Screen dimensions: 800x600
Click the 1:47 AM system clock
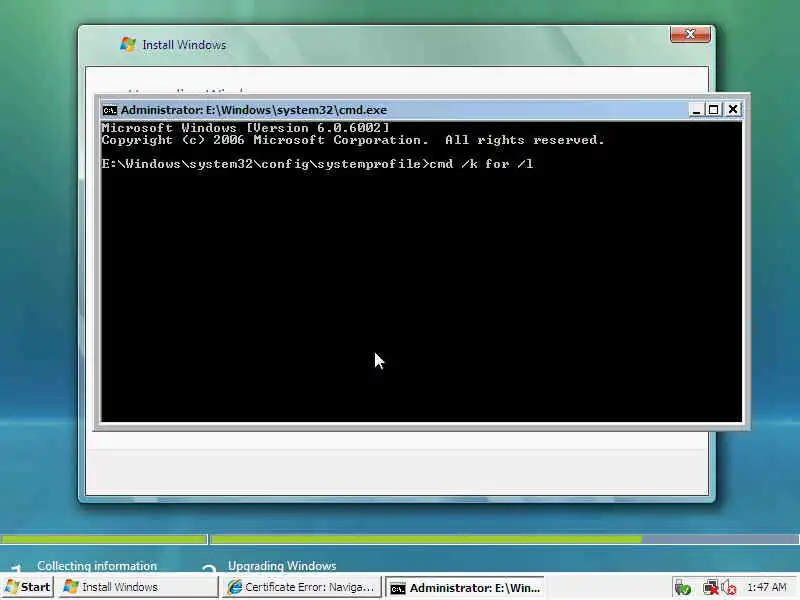[767, 587]
